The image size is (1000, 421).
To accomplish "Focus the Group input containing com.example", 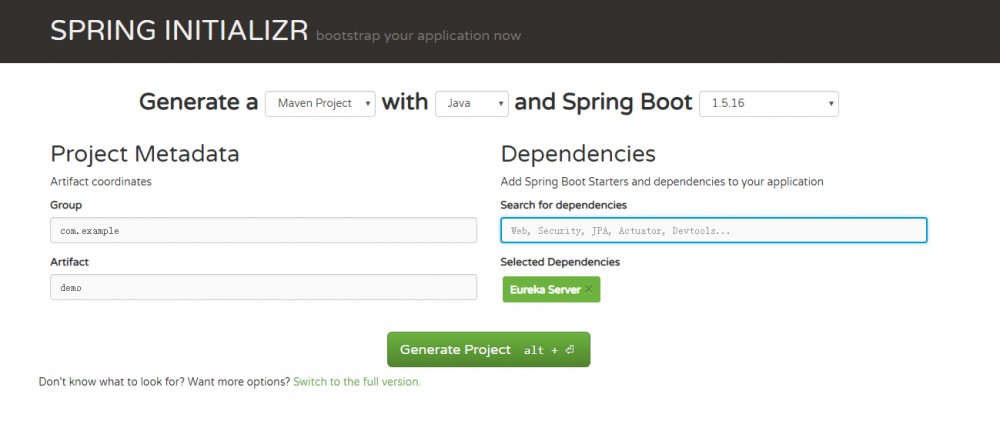I will pyautogui.click(x=263, y=230).
